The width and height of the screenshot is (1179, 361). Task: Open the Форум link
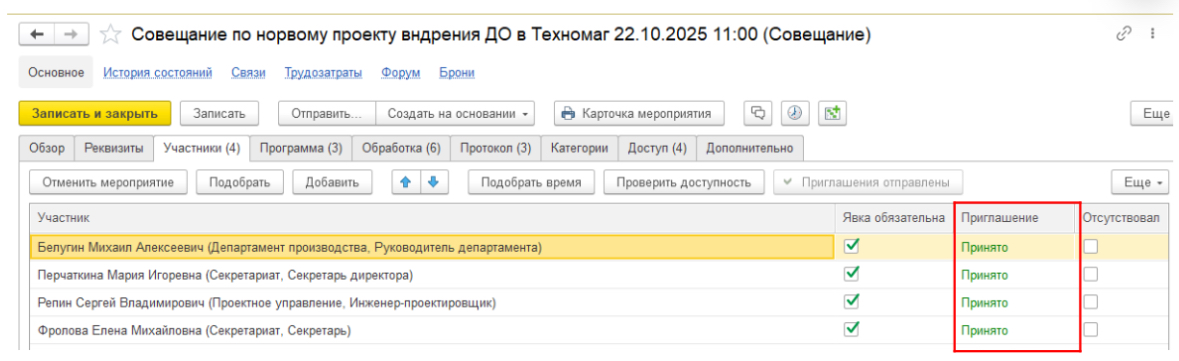coord(400,73)
